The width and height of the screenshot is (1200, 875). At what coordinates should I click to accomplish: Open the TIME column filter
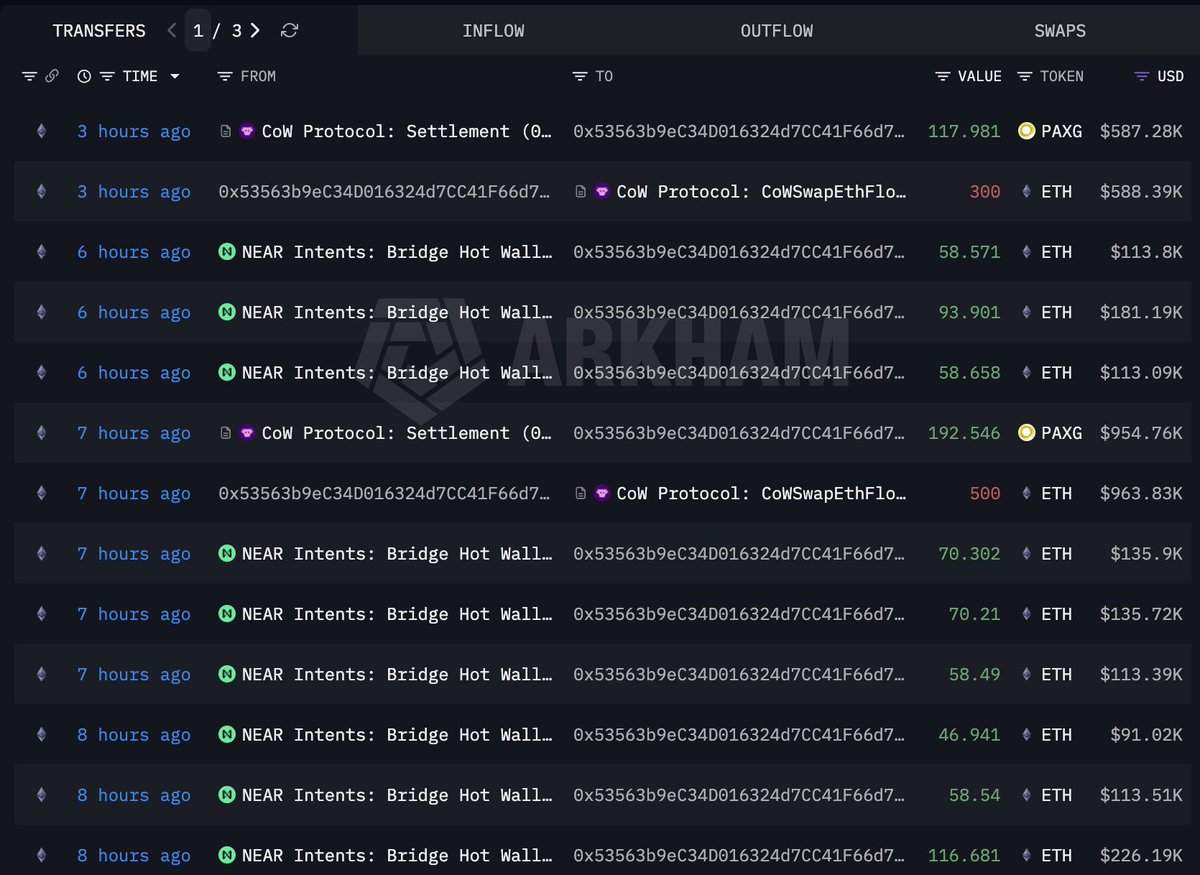(105, 76)
